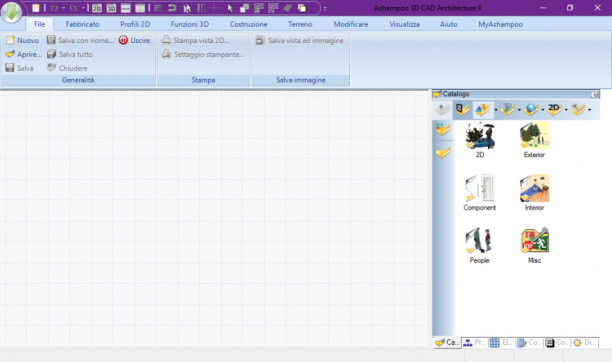Open the Fabbricato ribbon tab
Screen dimensions: 612x362
[82, 24]
